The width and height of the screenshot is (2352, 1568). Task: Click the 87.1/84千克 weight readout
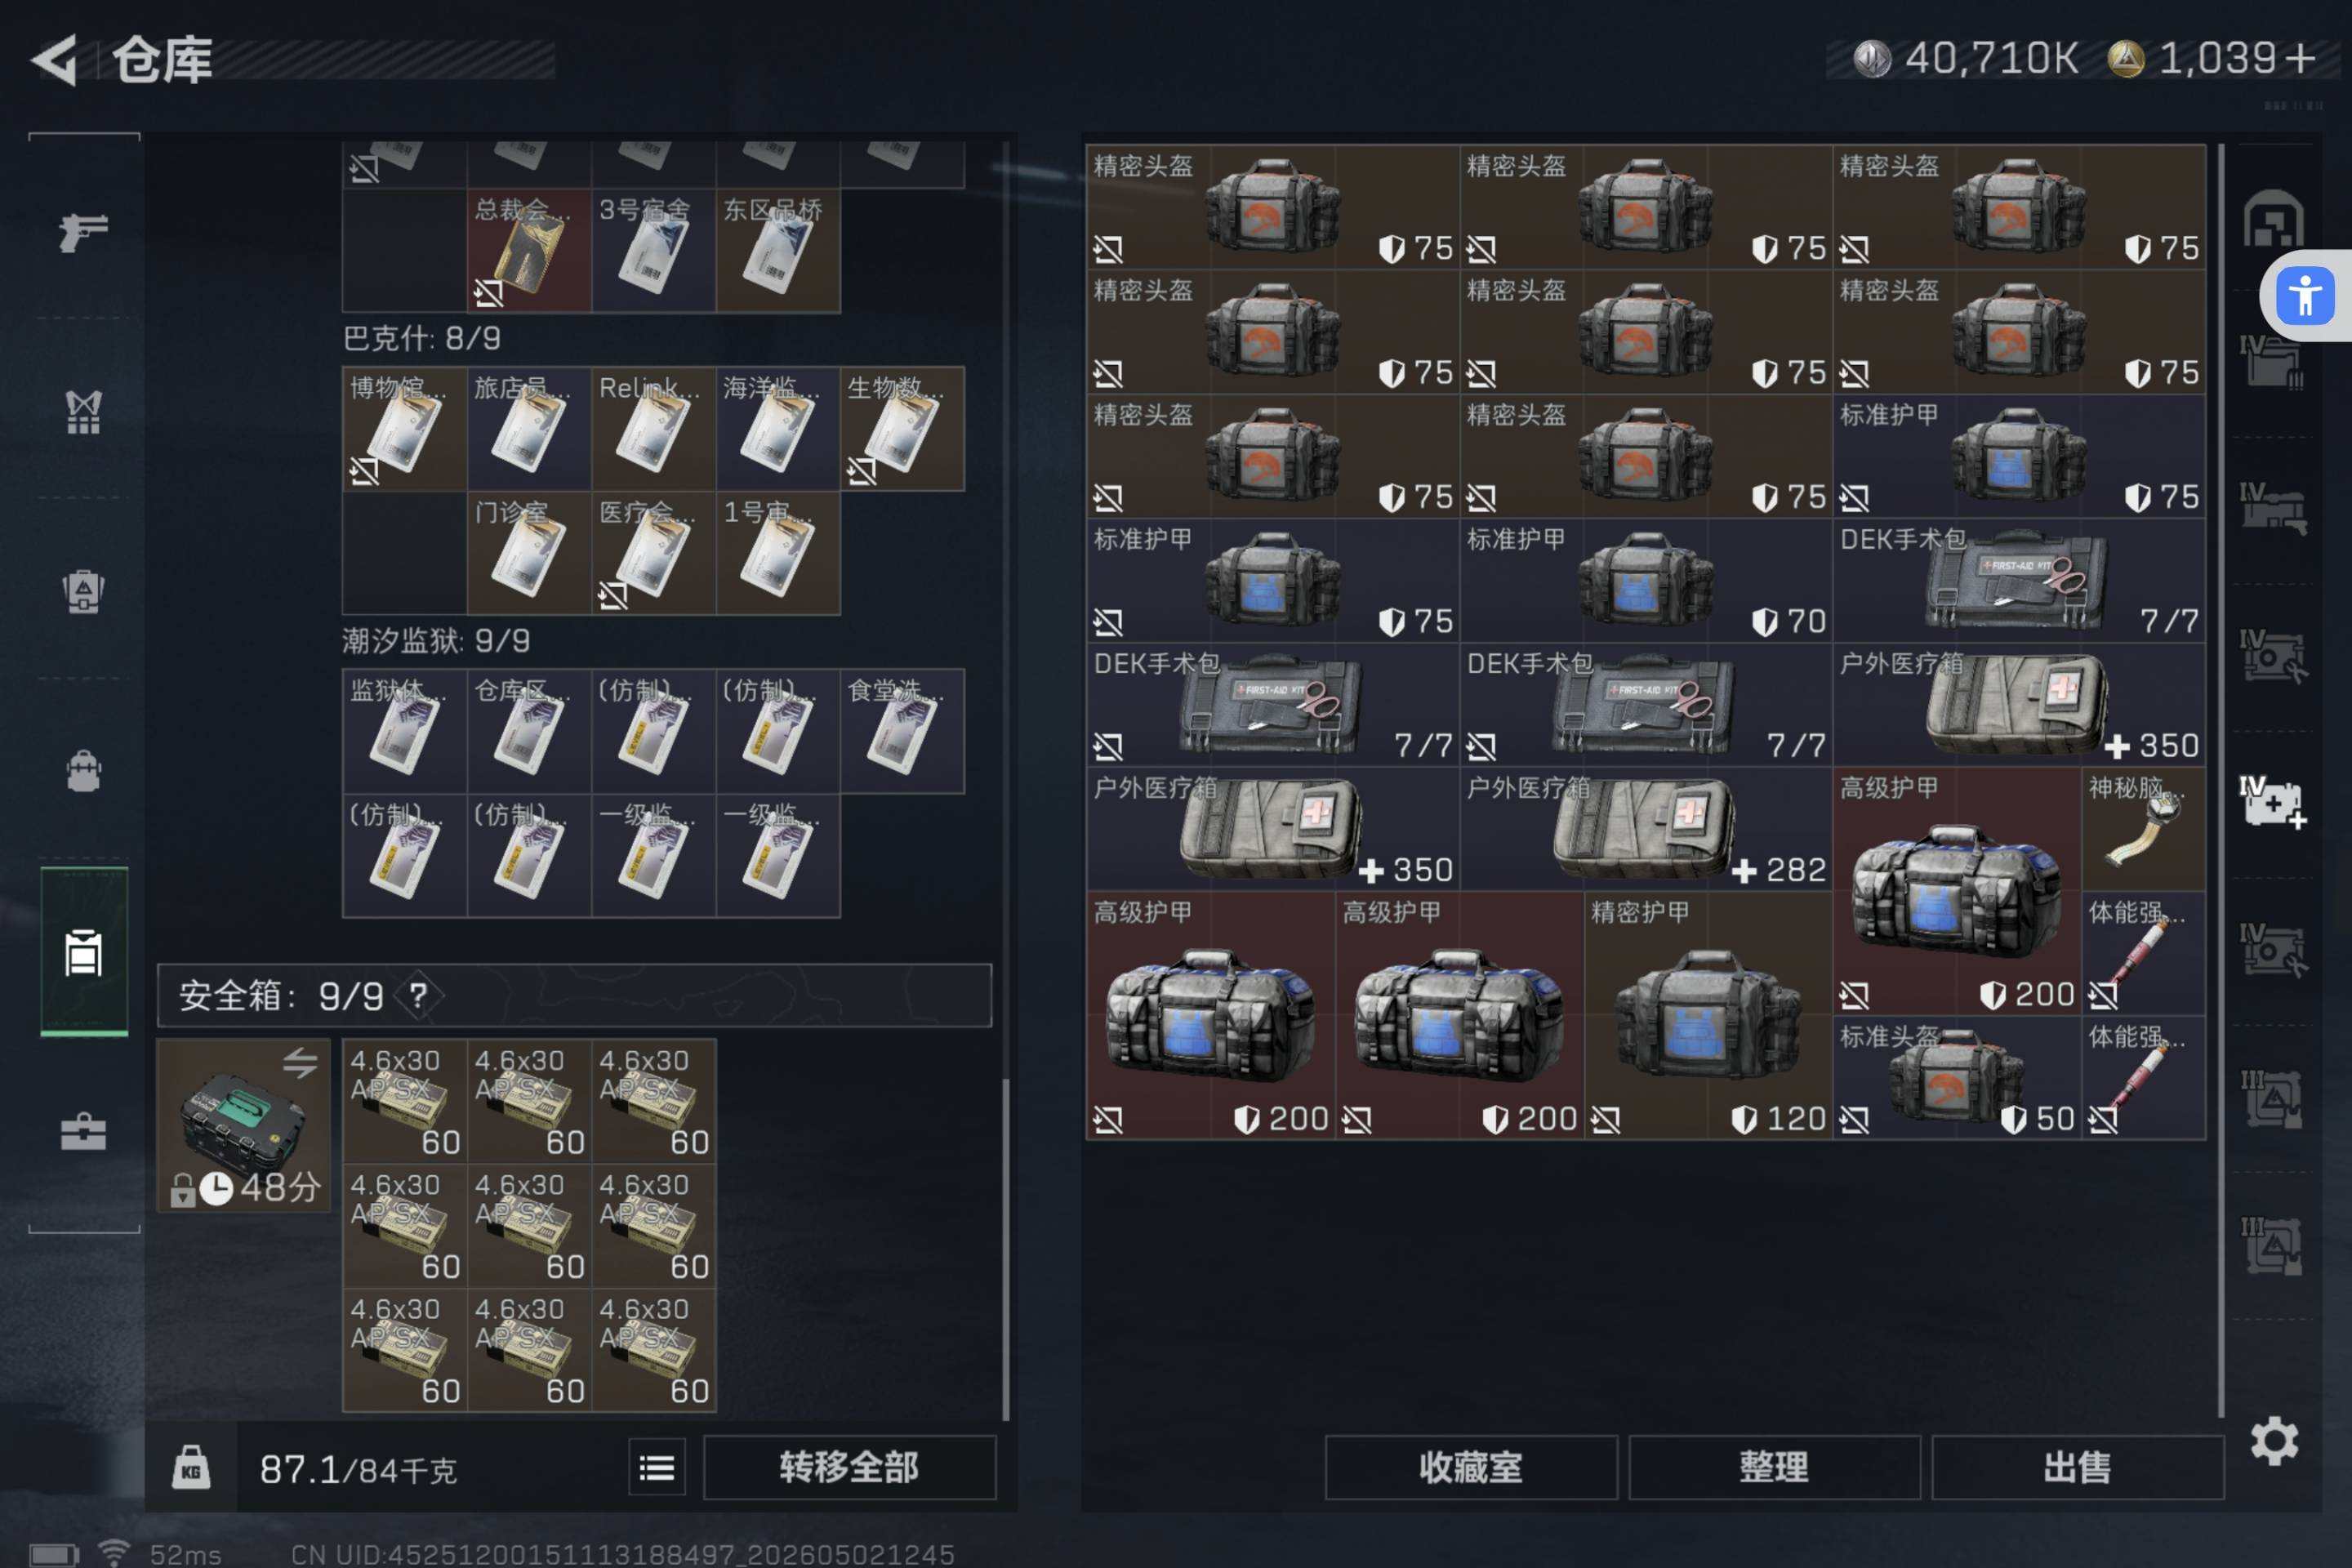click(358, 1470)
